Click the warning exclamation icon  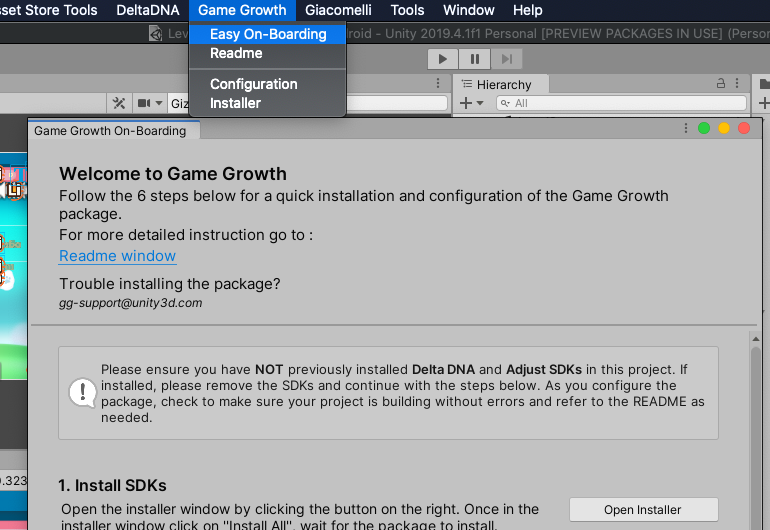[82, 392]
